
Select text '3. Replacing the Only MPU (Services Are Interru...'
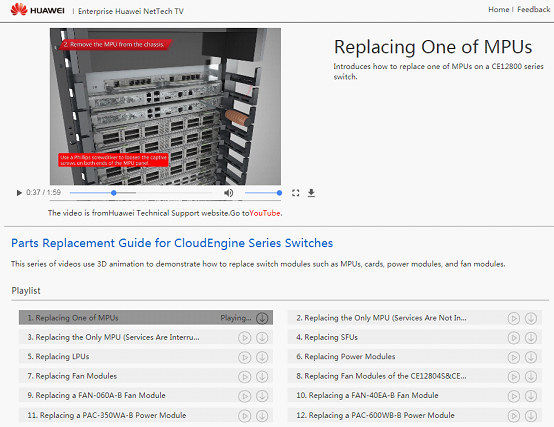113,337
